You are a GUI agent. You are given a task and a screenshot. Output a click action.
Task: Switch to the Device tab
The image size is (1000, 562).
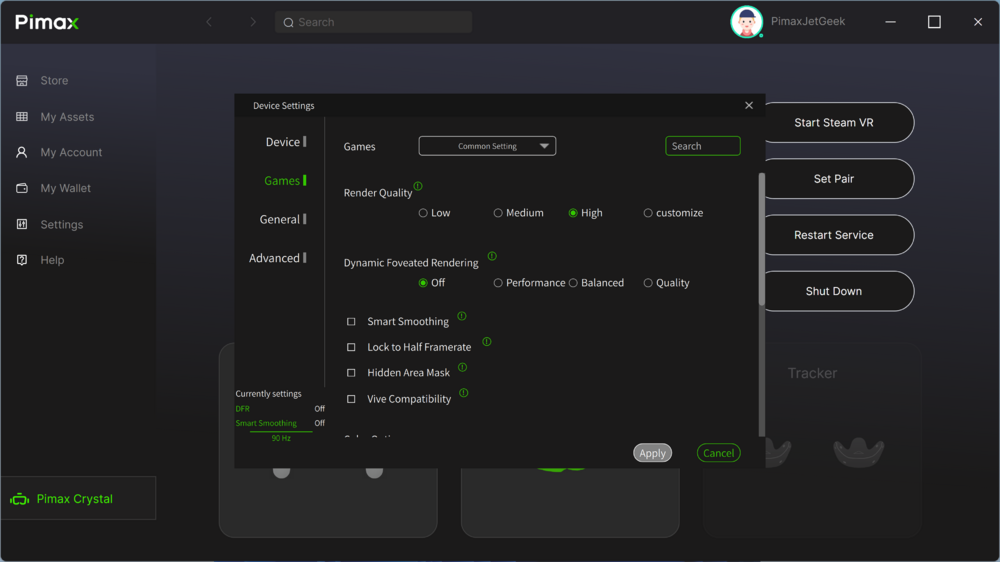tap(285, 142)
